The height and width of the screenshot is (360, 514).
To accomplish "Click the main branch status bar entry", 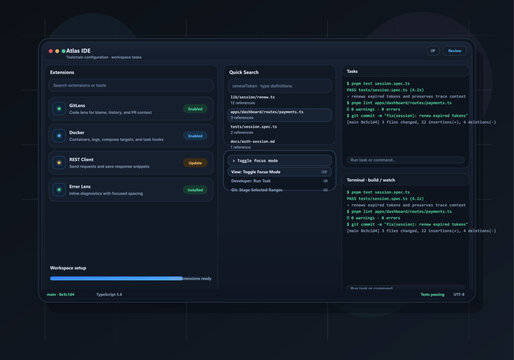I will pyautogui.click(x=61, y=295).
